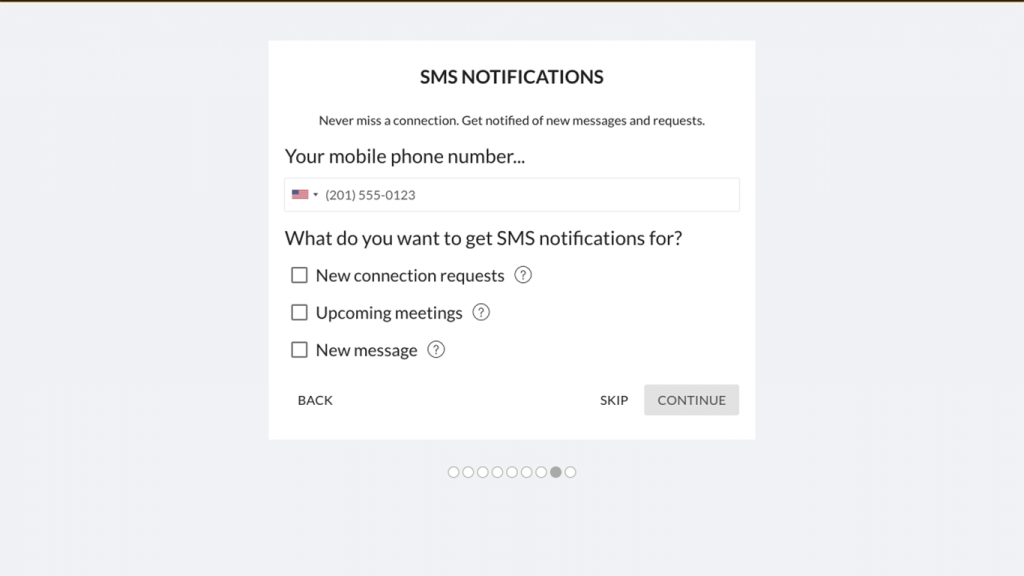Enable New connection requests checkbox
The width and height of the screenshot is (1024, 576).
pyautogui.click(x=299, y=275)
